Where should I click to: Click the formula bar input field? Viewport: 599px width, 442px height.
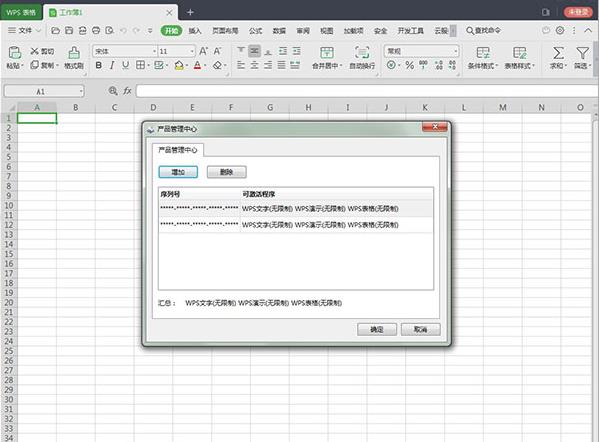pyautogui.click(x=366, y=91)
